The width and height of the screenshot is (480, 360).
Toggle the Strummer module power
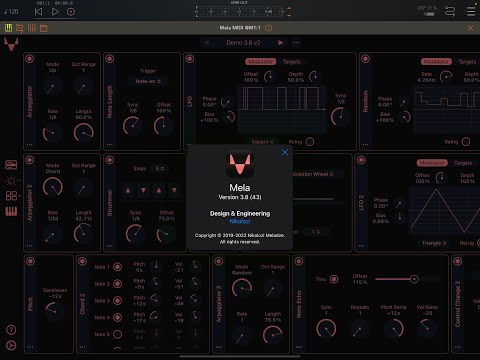tap(109, 160)
